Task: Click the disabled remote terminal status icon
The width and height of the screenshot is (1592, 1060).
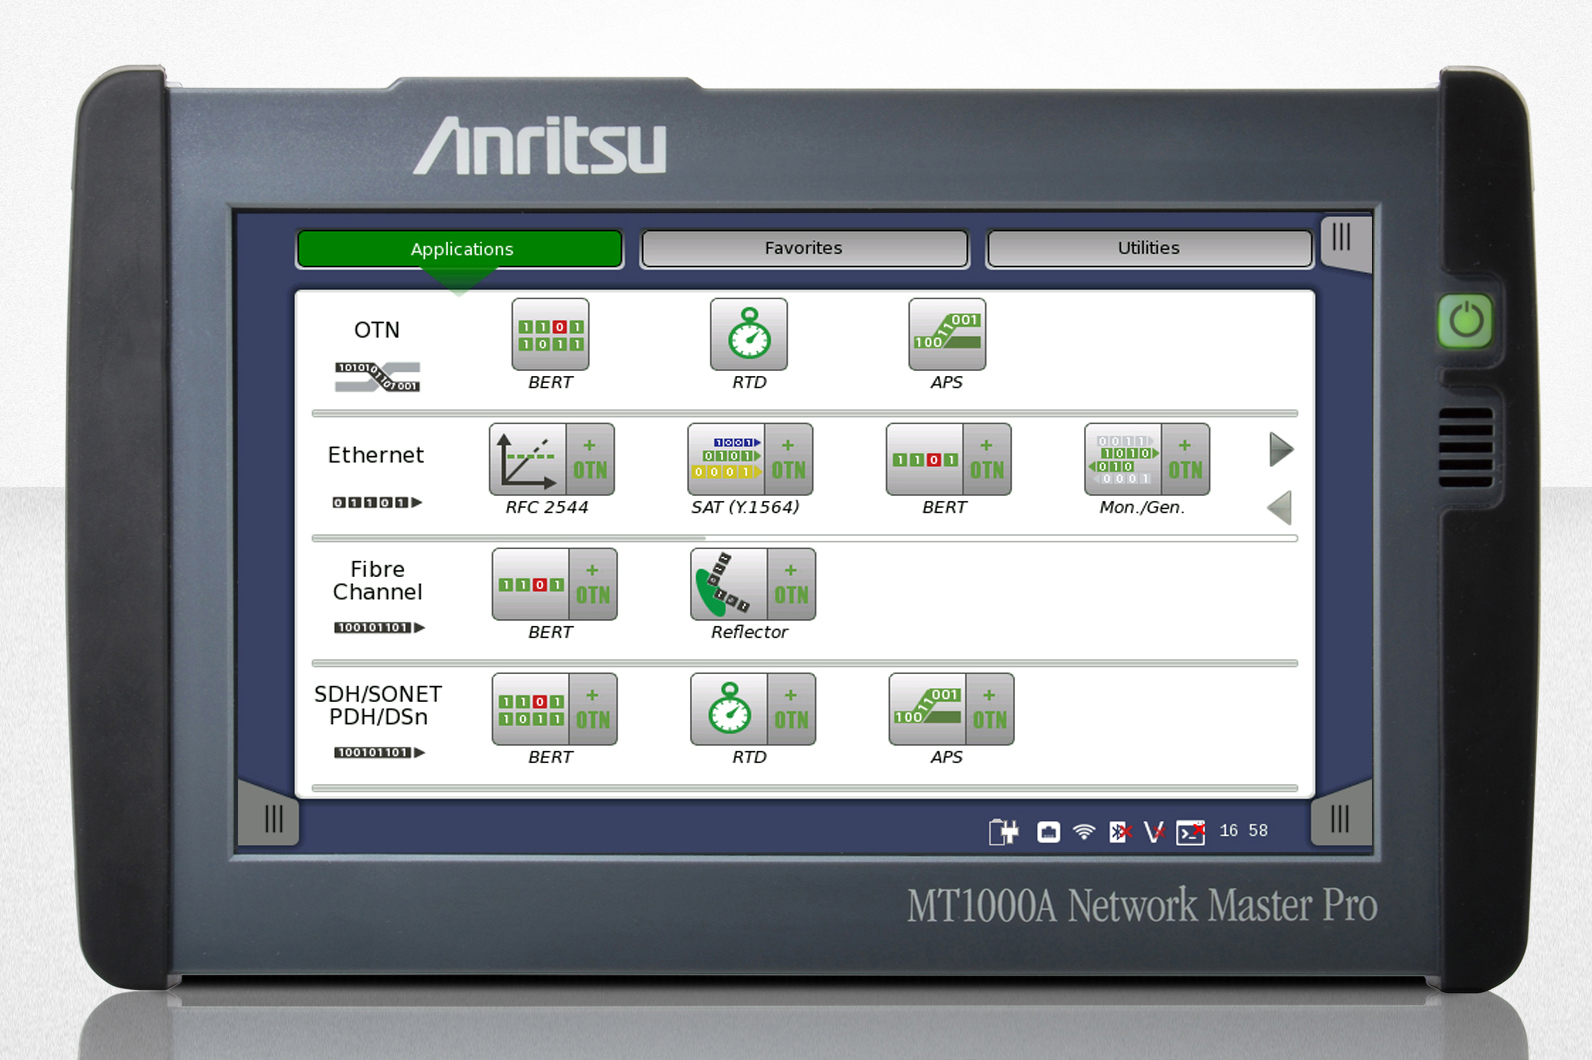Action: tap(1190, 832)
